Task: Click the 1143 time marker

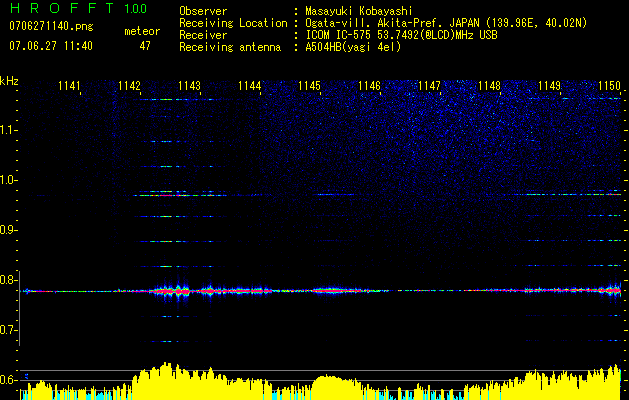Action: 189,86
